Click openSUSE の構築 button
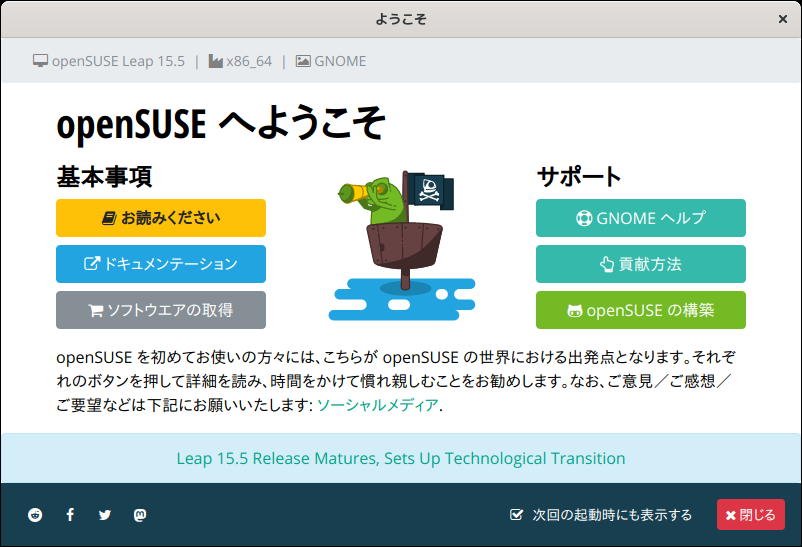The image size is (802, 547). coord(641,310)
